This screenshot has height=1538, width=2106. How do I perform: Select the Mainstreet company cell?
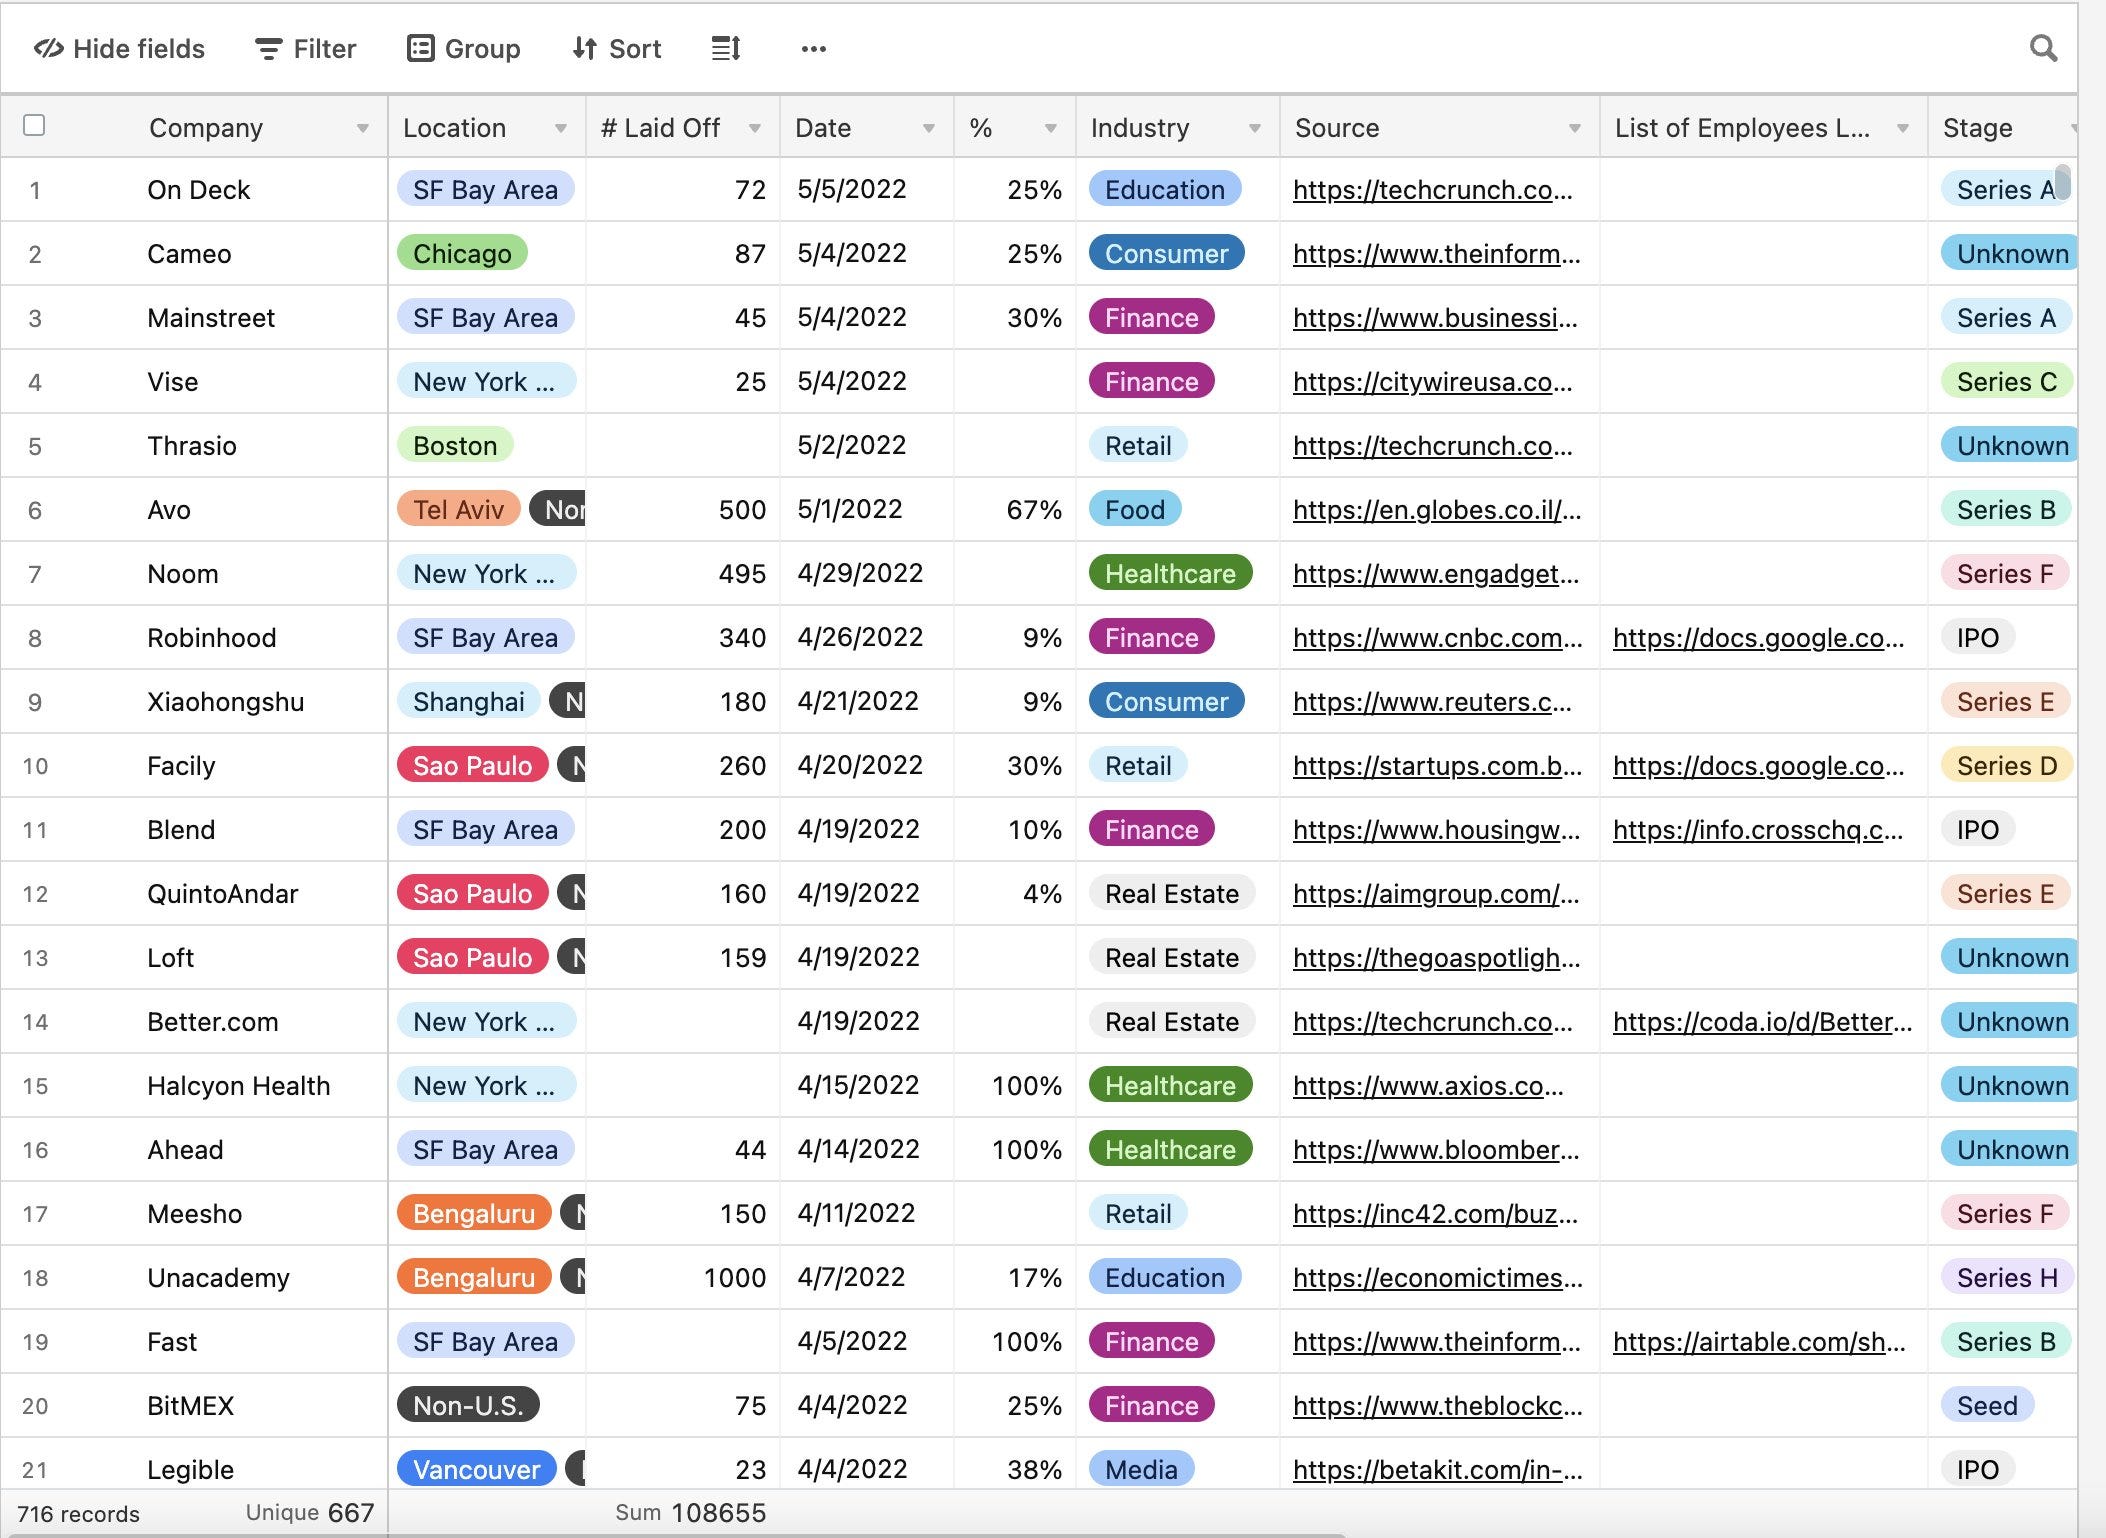211,318
